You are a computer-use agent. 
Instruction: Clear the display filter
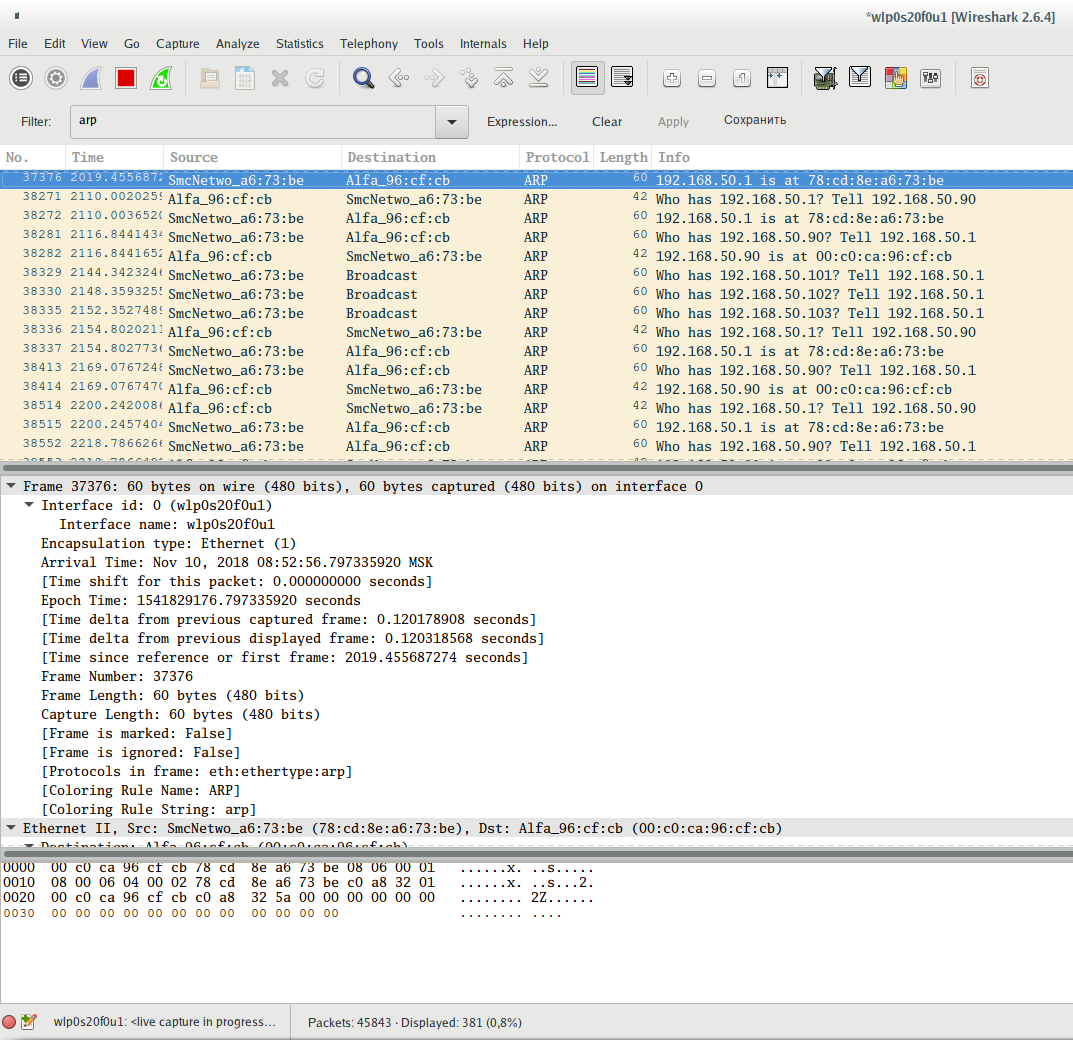coord(607,122)
